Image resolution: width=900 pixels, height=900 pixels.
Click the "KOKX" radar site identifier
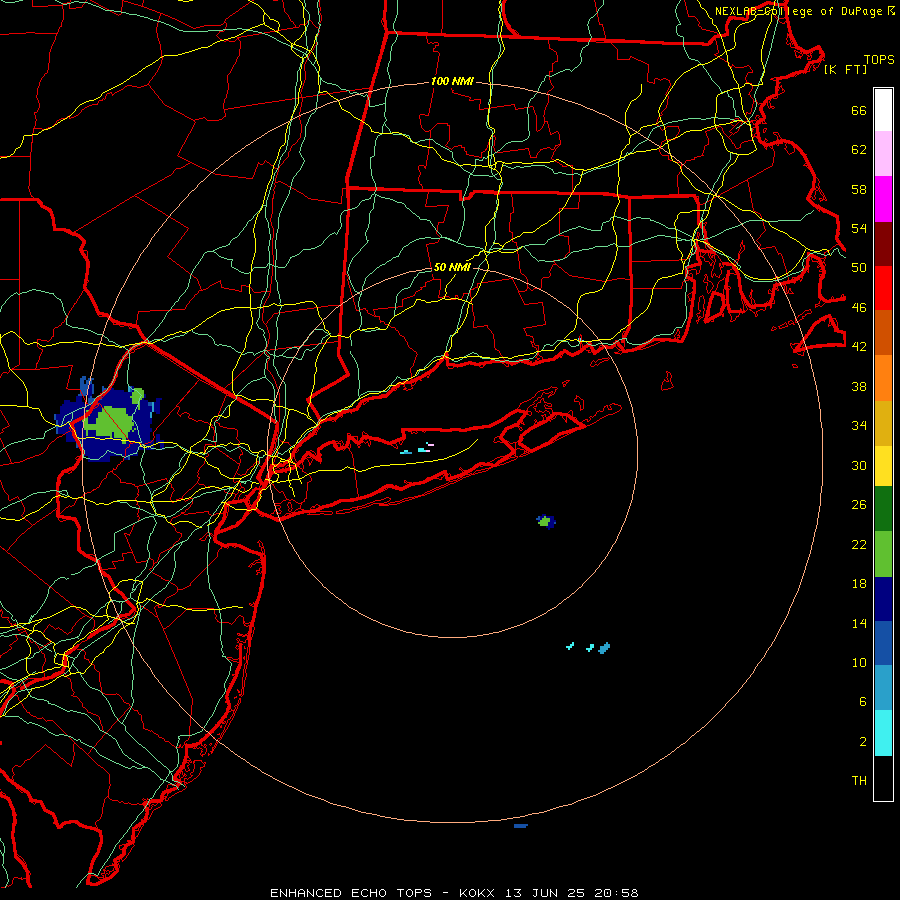478,893
